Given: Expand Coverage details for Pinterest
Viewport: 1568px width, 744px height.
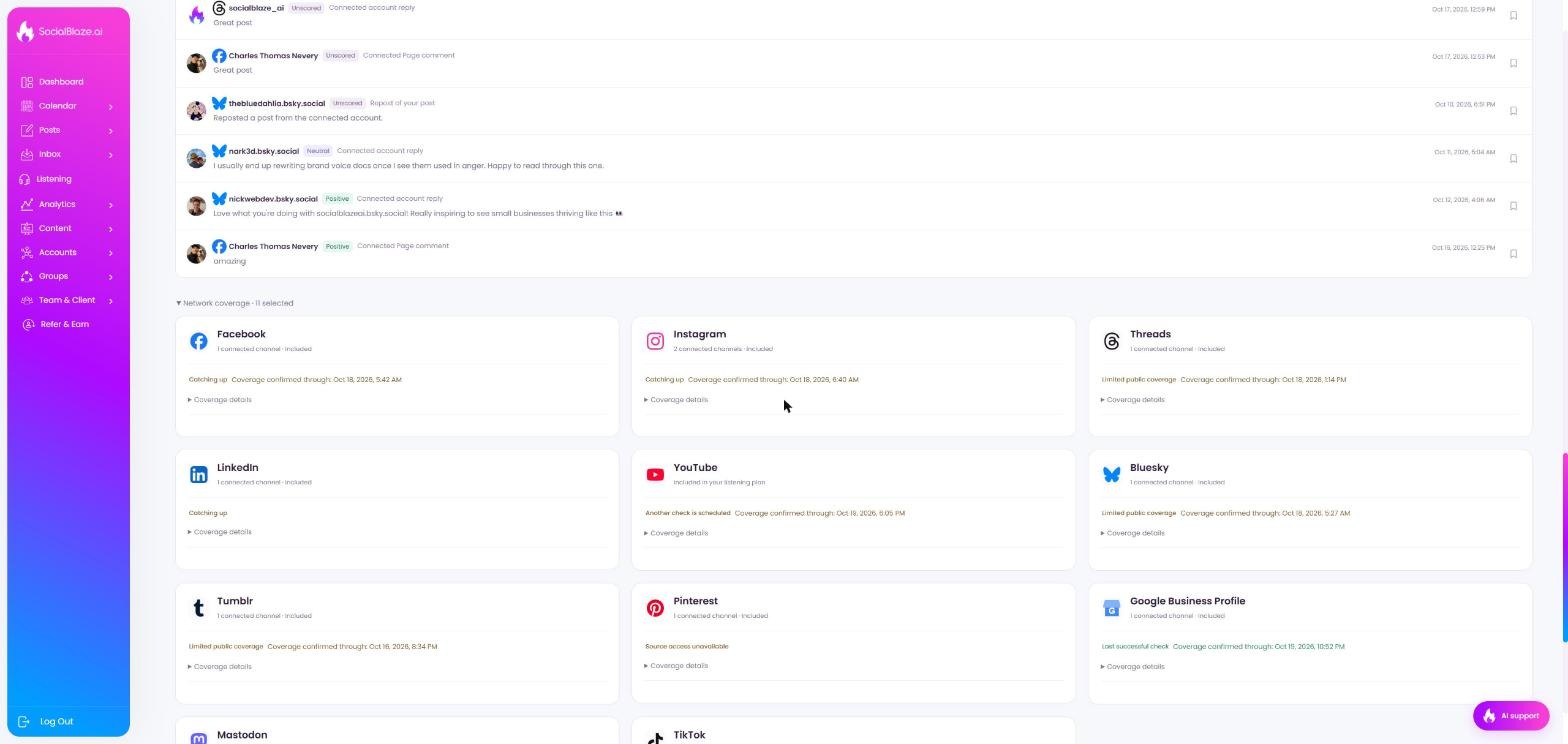Looking at the screenshot, I should point(677,666).
